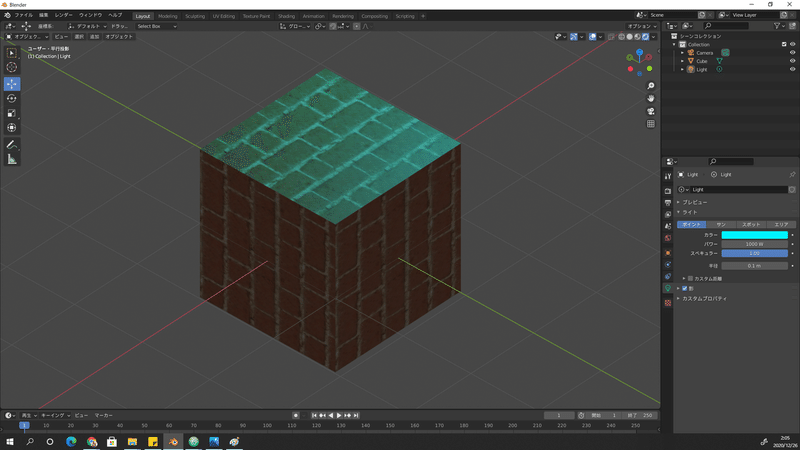The width and height of the screenshot is (800, 450).
Task: Open World properties tab icon
Action: pyautogui.click(x=668, y=238)
